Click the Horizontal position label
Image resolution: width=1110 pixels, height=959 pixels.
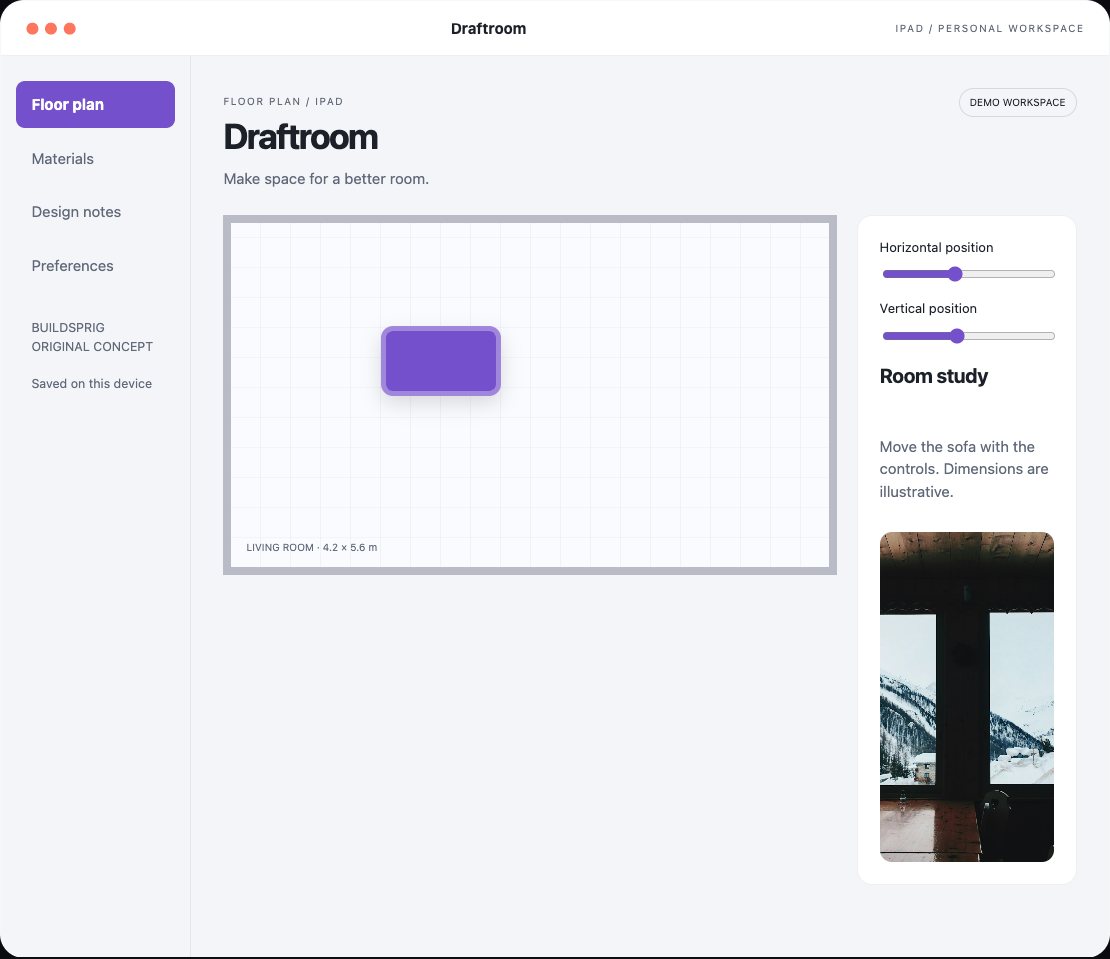coord(936,248)
